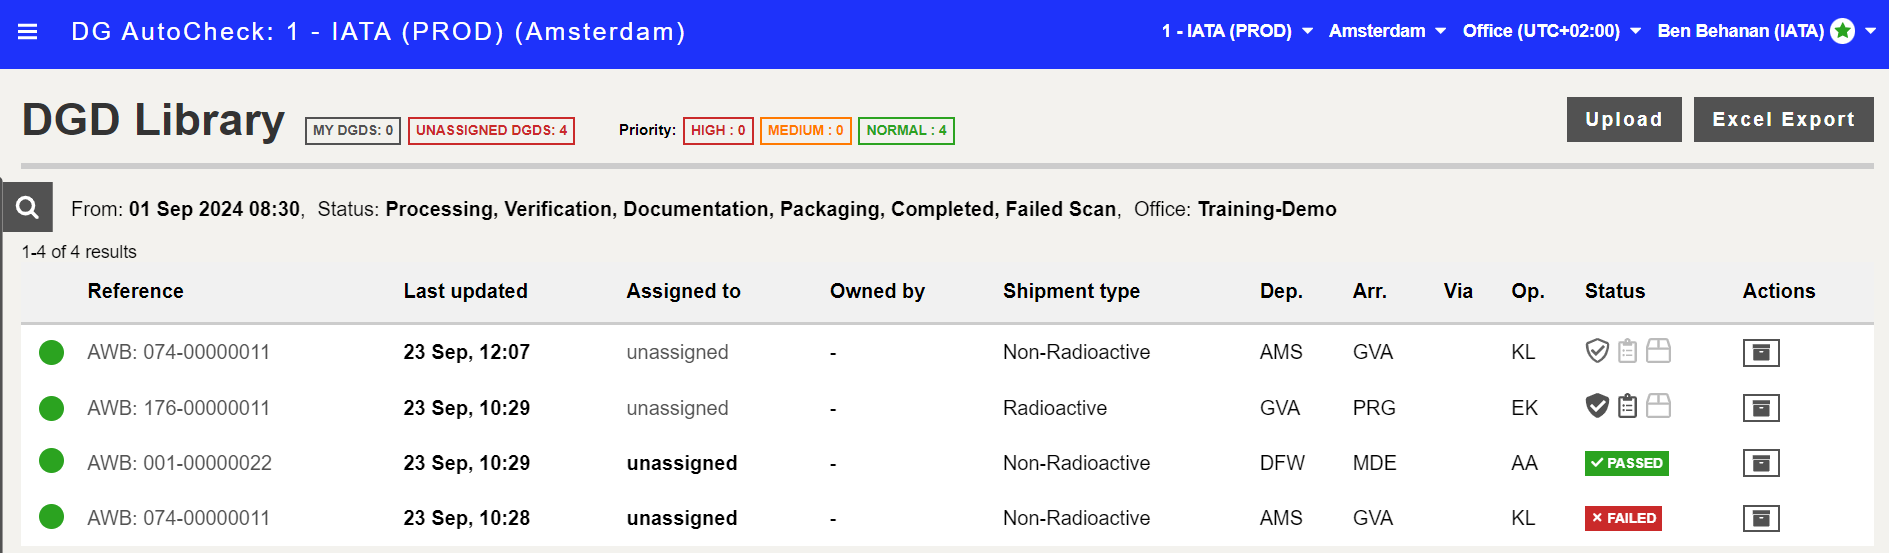This screenshot has height=553, width=1889.
Task: Click the packaging box icon for AWB 176-00000011
Action: (x=1658, y=406)
